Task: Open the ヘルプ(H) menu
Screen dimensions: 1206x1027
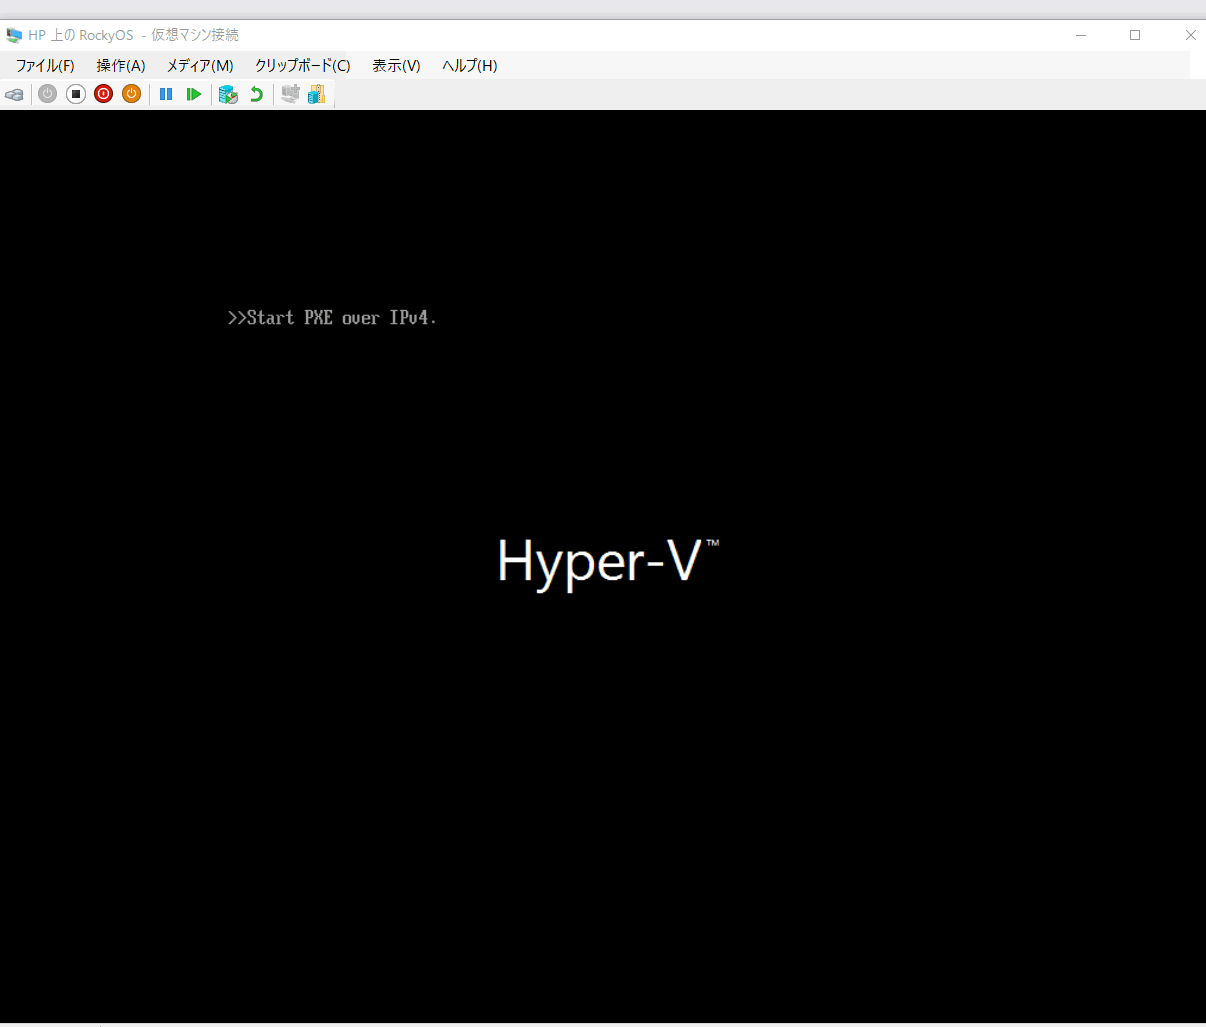Action: pyautogui.click(x=470, y=65)
